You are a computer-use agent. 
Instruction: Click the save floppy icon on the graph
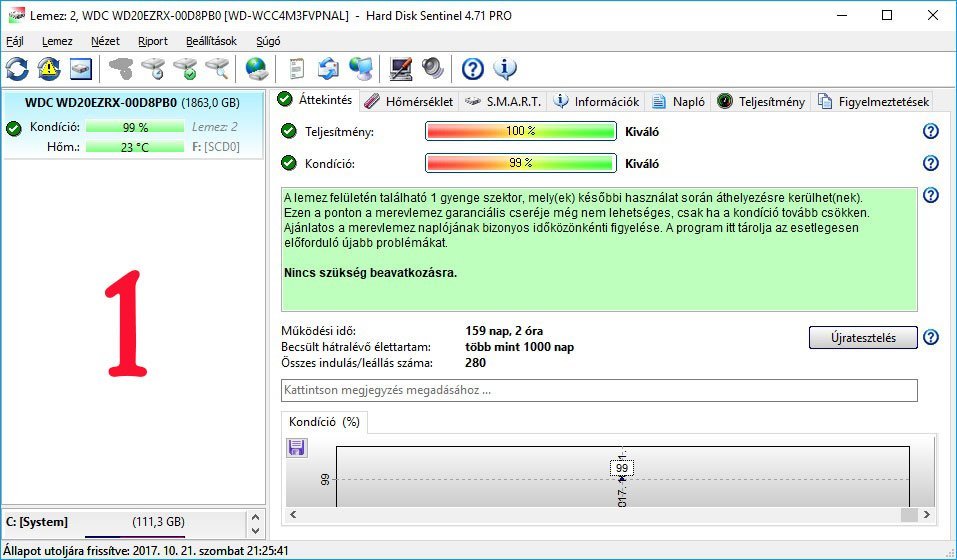297,448
